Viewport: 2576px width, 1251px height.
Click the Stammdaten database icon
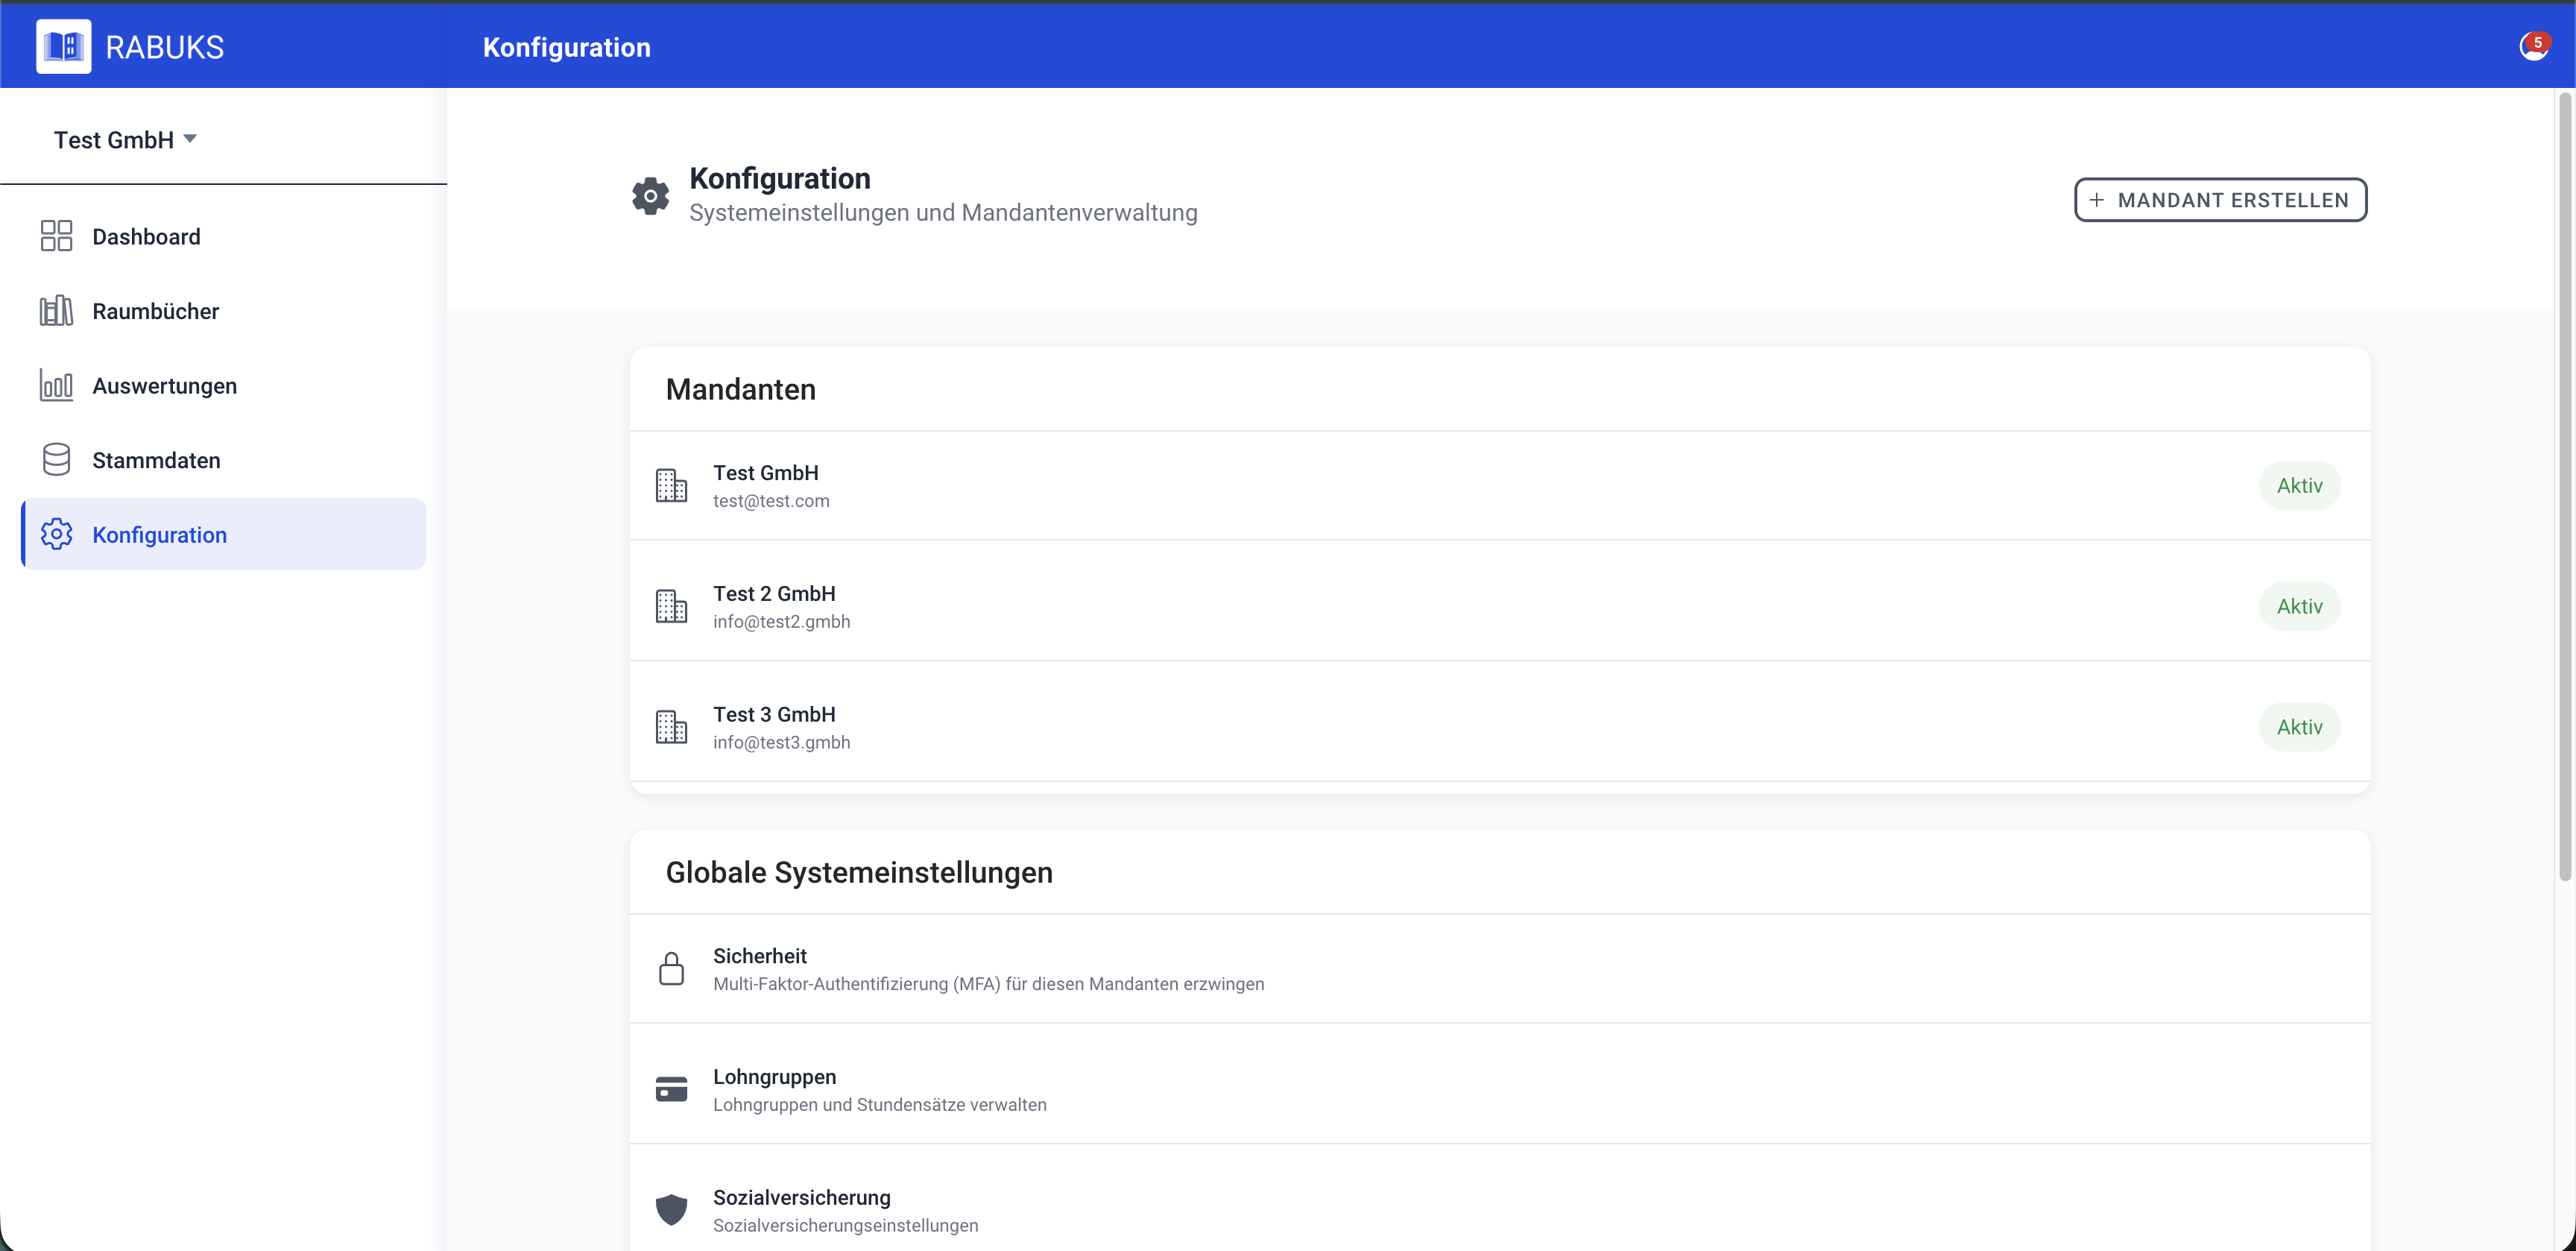(56, 460)
